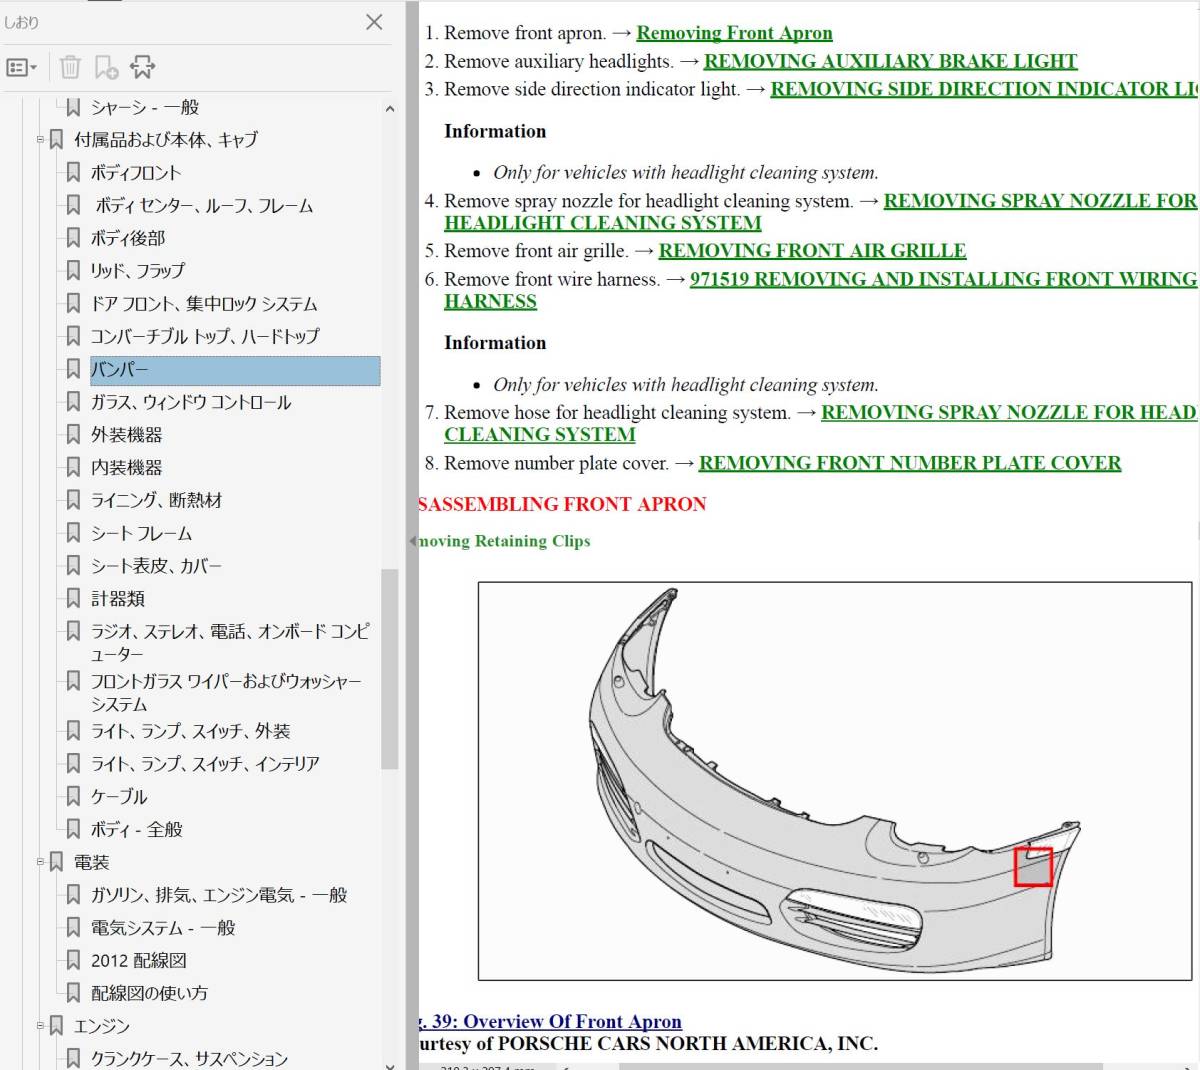Open the ラジオ、ステレオ、電話 bookmark
Viewport: 1200px width, 1070px height.
[230, 642]
